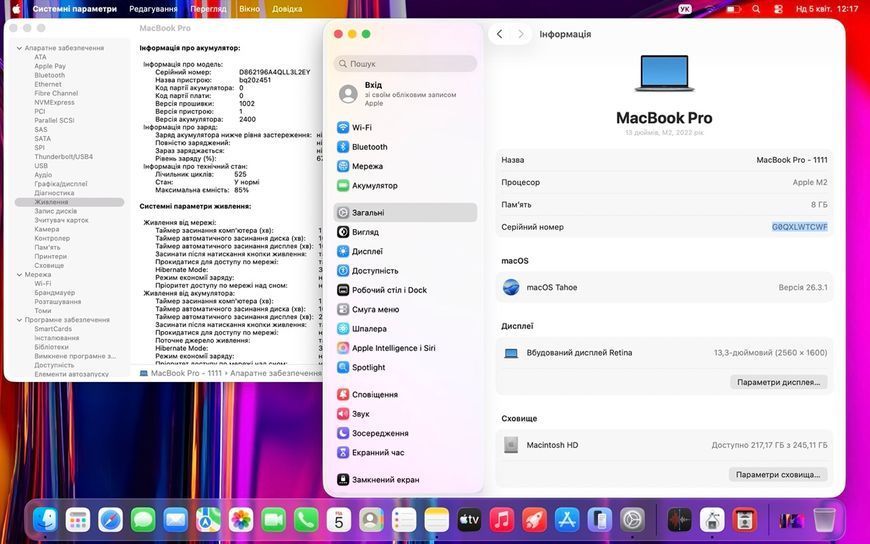Open Смуга меню settings
The width and height of the screenshot is (870, 544).
pyautogui.click(x=405, y=310)
